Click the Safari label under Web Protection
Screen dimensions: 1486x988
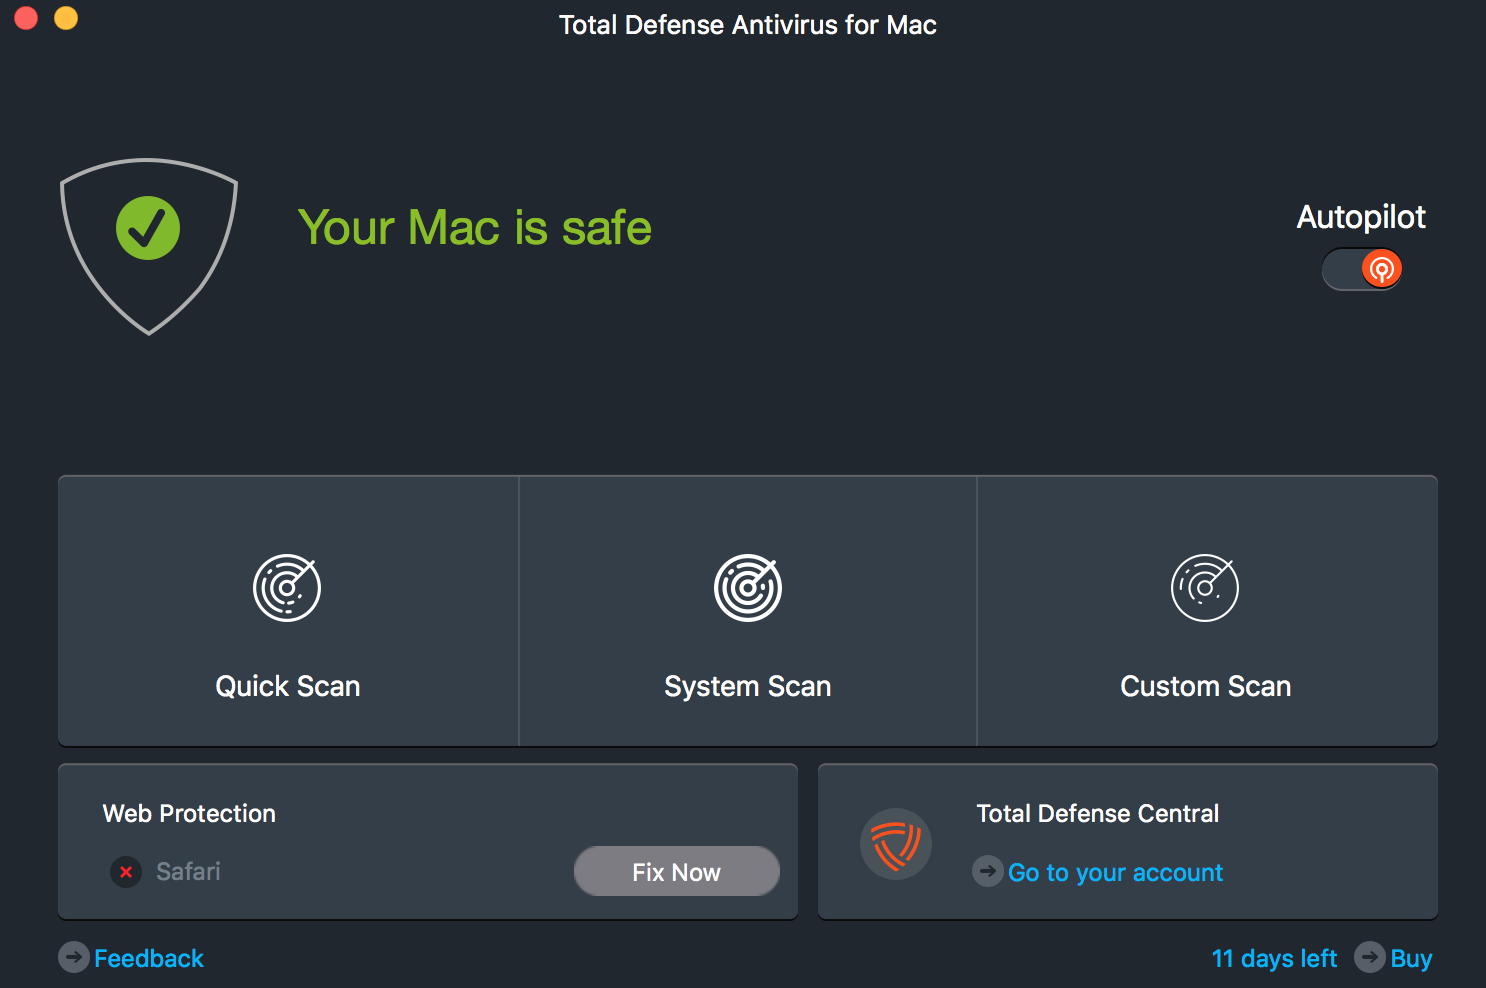coord(188,872)
